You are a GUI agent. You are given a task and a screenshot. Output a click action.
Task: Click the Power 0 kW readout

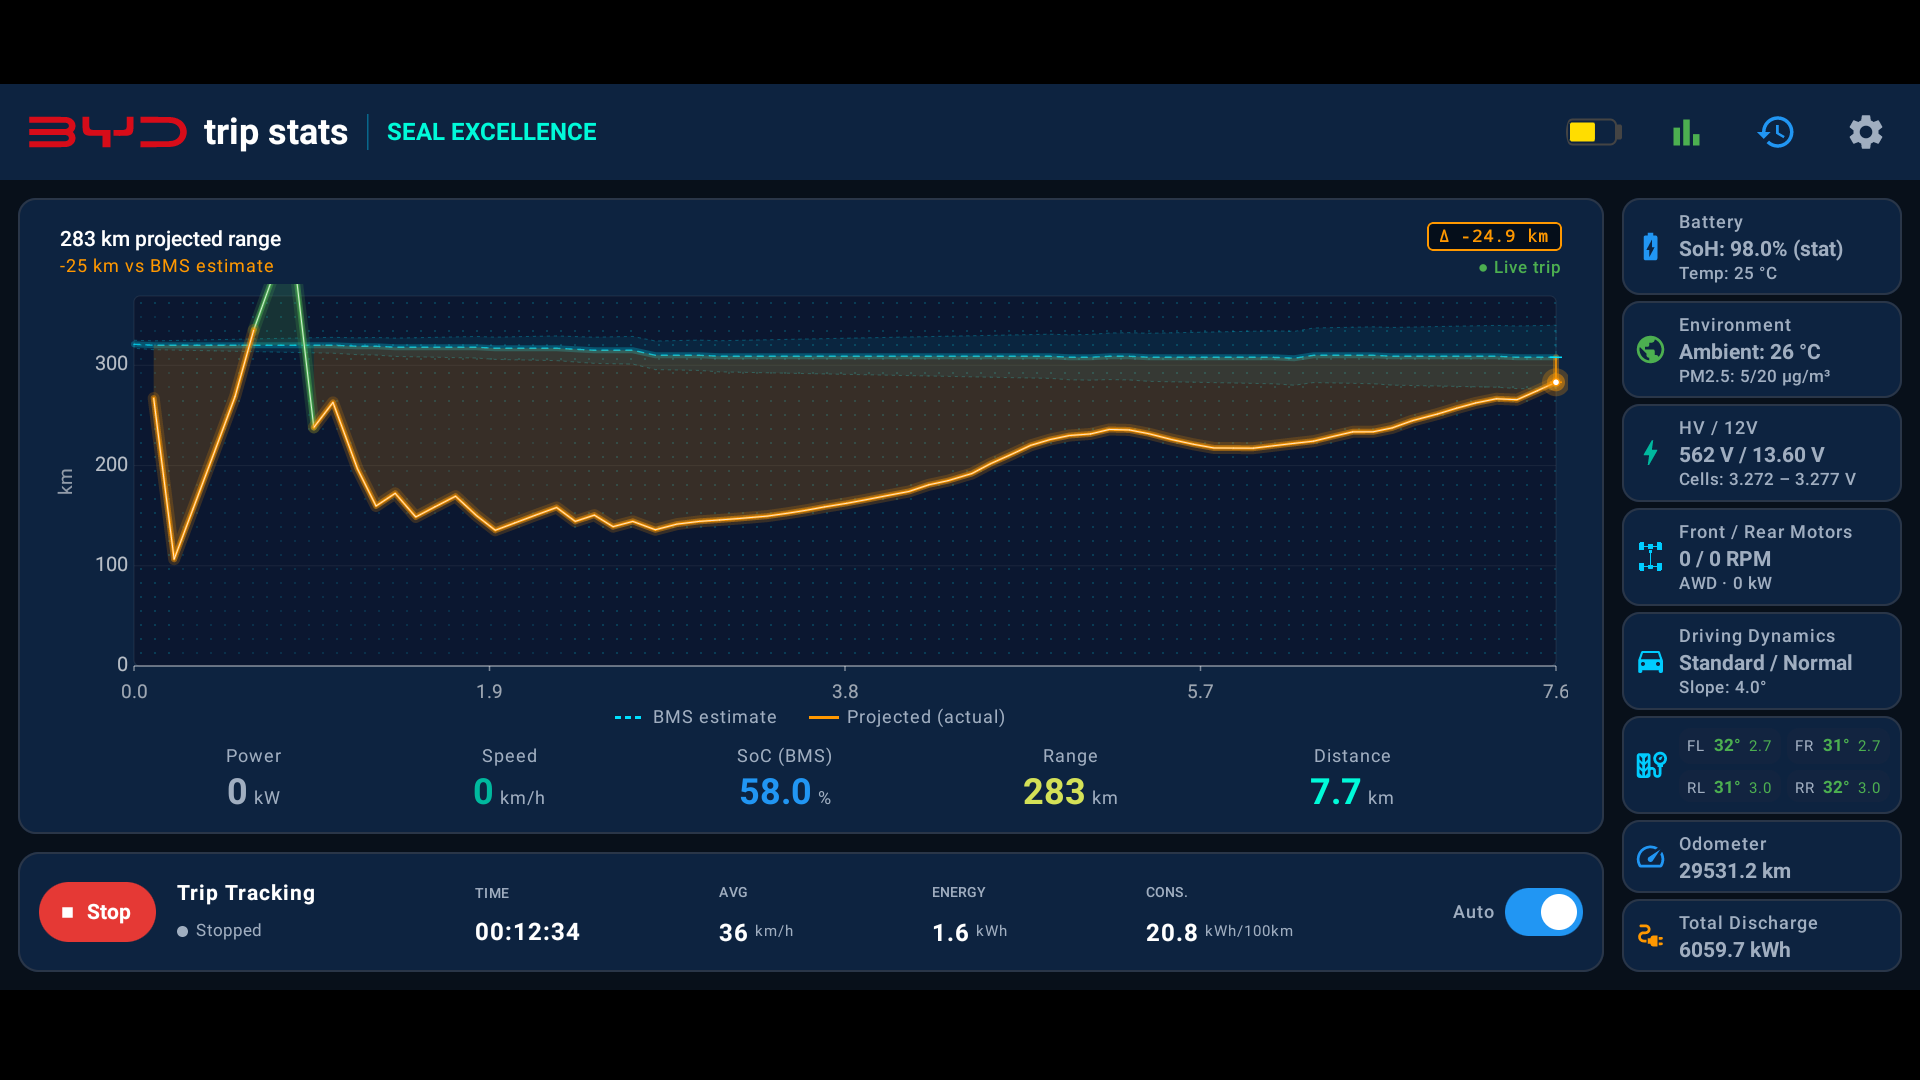253,779
